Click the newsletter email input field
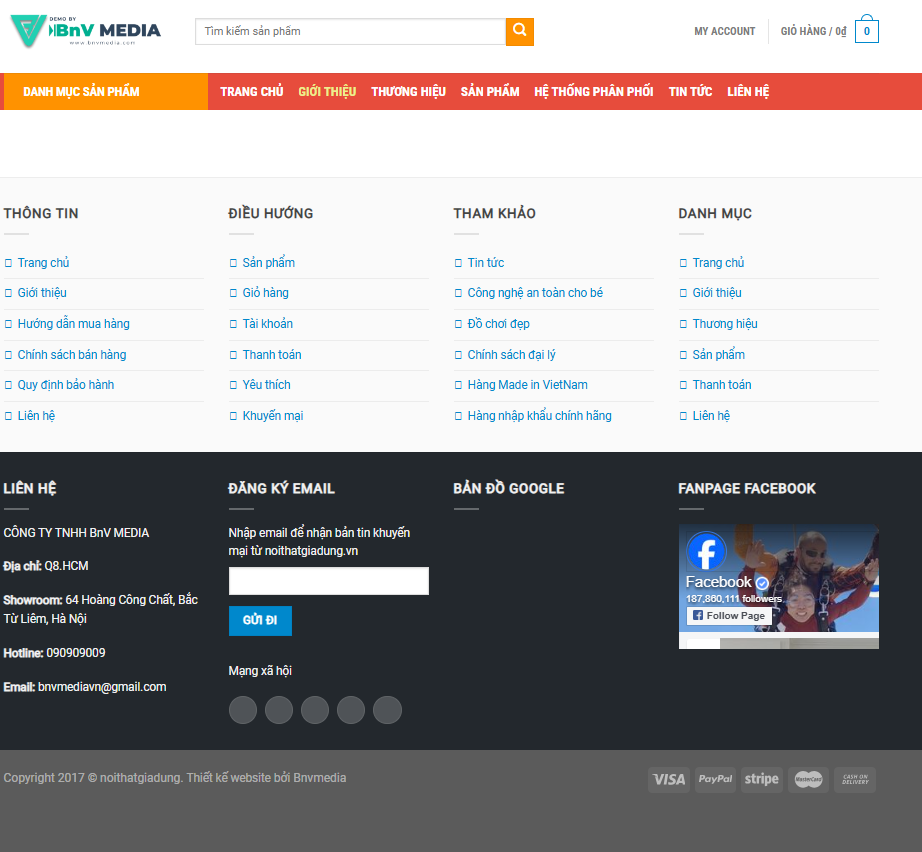The width and height of the screenshot is (922, 852). tap(329, 581)
